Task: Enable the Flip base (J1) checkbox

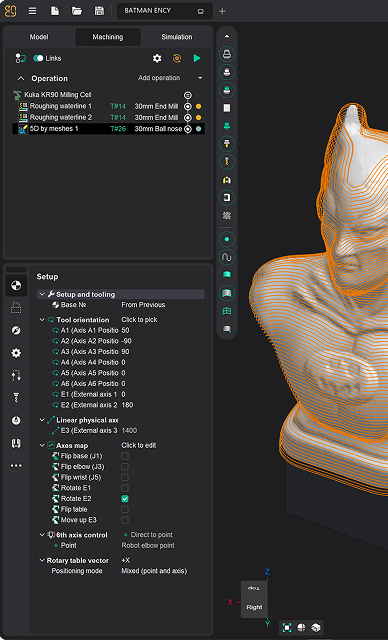Action: [125, 456]
